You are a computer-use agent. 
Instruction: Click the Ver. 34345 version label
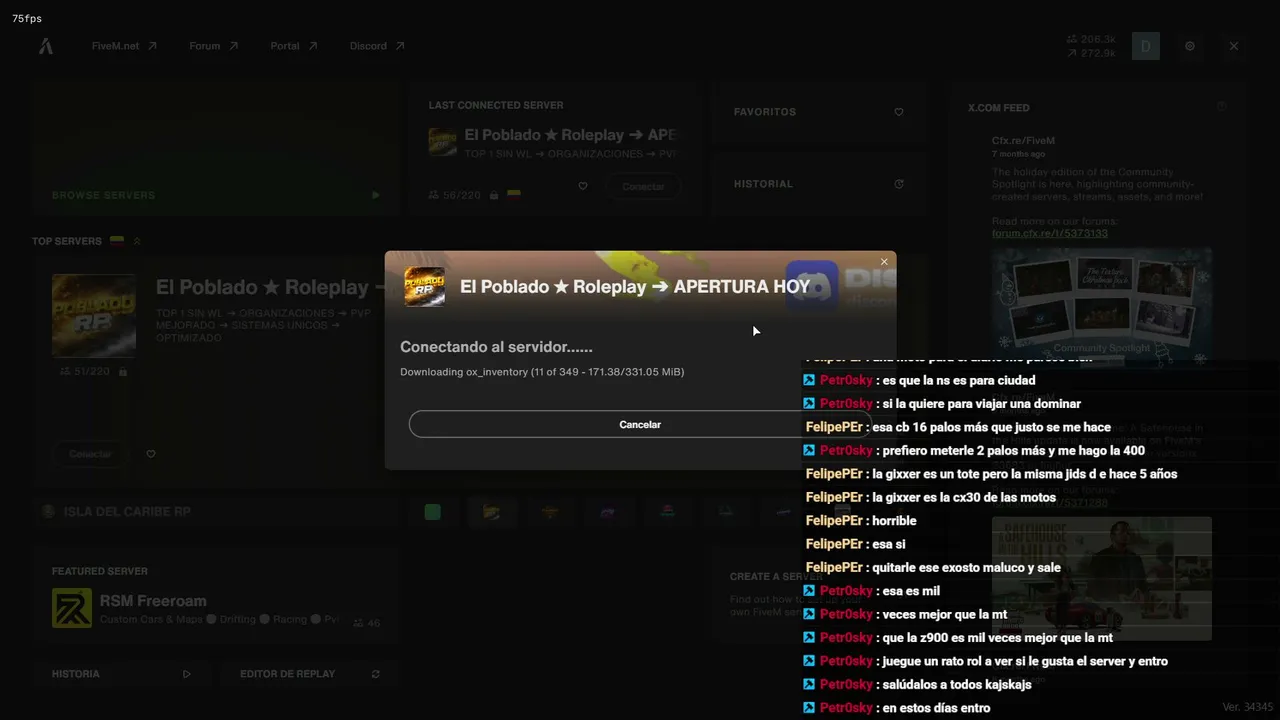point(1248,708)
